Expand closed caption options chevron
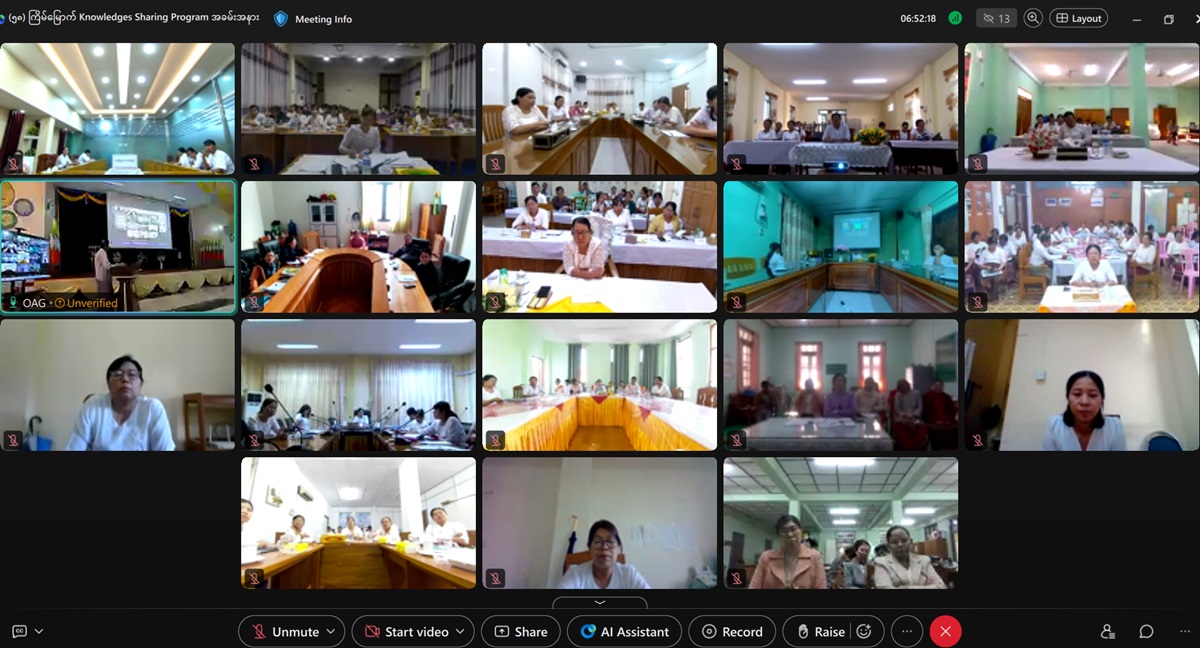Viewport: 1200px width, 648px height. tap(39, 631)
